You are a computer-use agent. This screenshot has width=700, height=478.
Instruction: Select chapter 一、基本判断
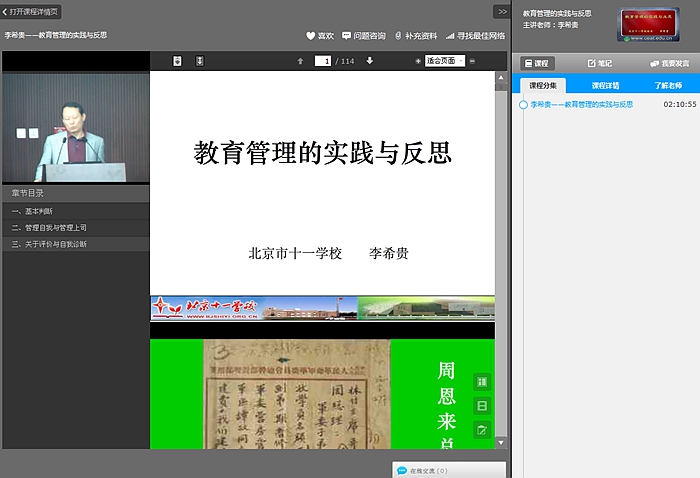coord(76,211)
